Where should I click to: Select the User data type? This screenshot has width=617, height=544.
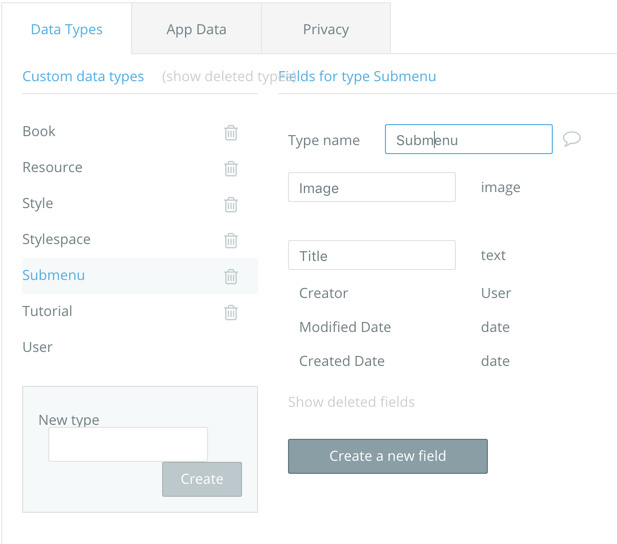38,347
